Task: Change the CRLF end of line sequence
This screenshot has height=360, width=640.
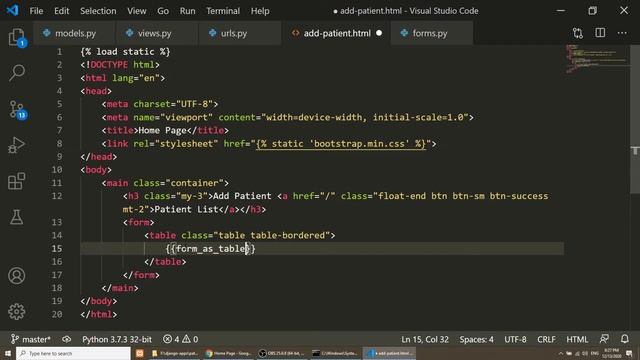Action: [x=546, y=339]
